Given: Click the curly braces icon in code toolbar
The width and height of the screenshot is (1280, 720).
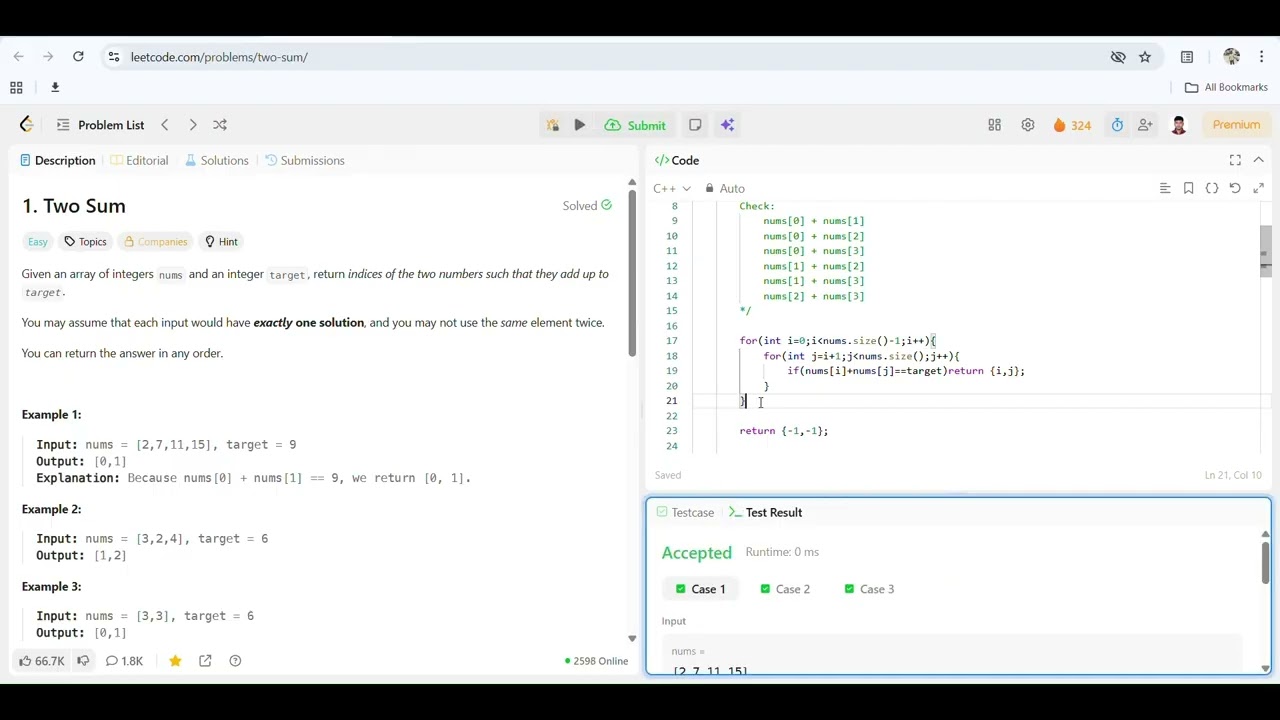Looking at the screenshot, I should click(1212, 188).
